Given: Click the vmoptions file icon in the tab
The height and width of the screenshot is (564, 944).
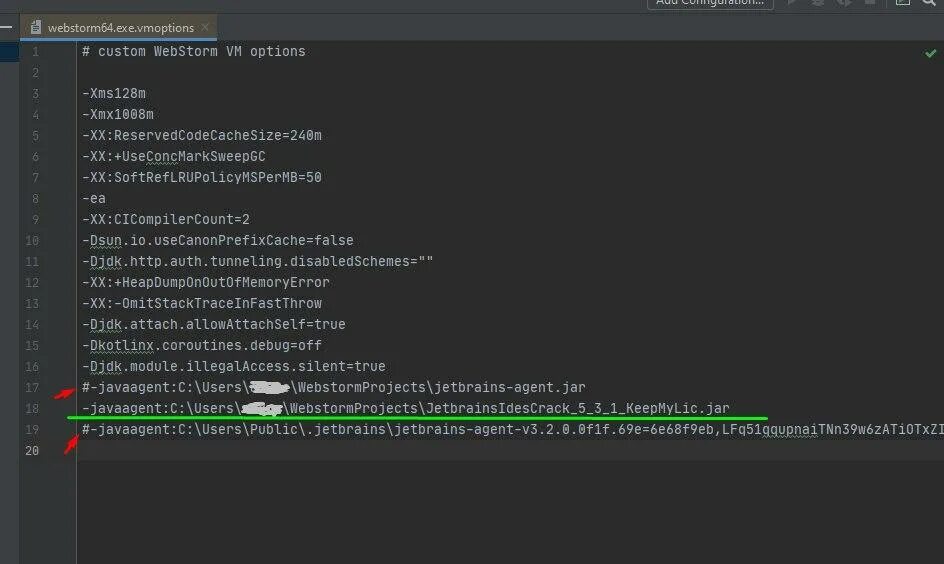Looking at the screenshot, I should [36, 28].
